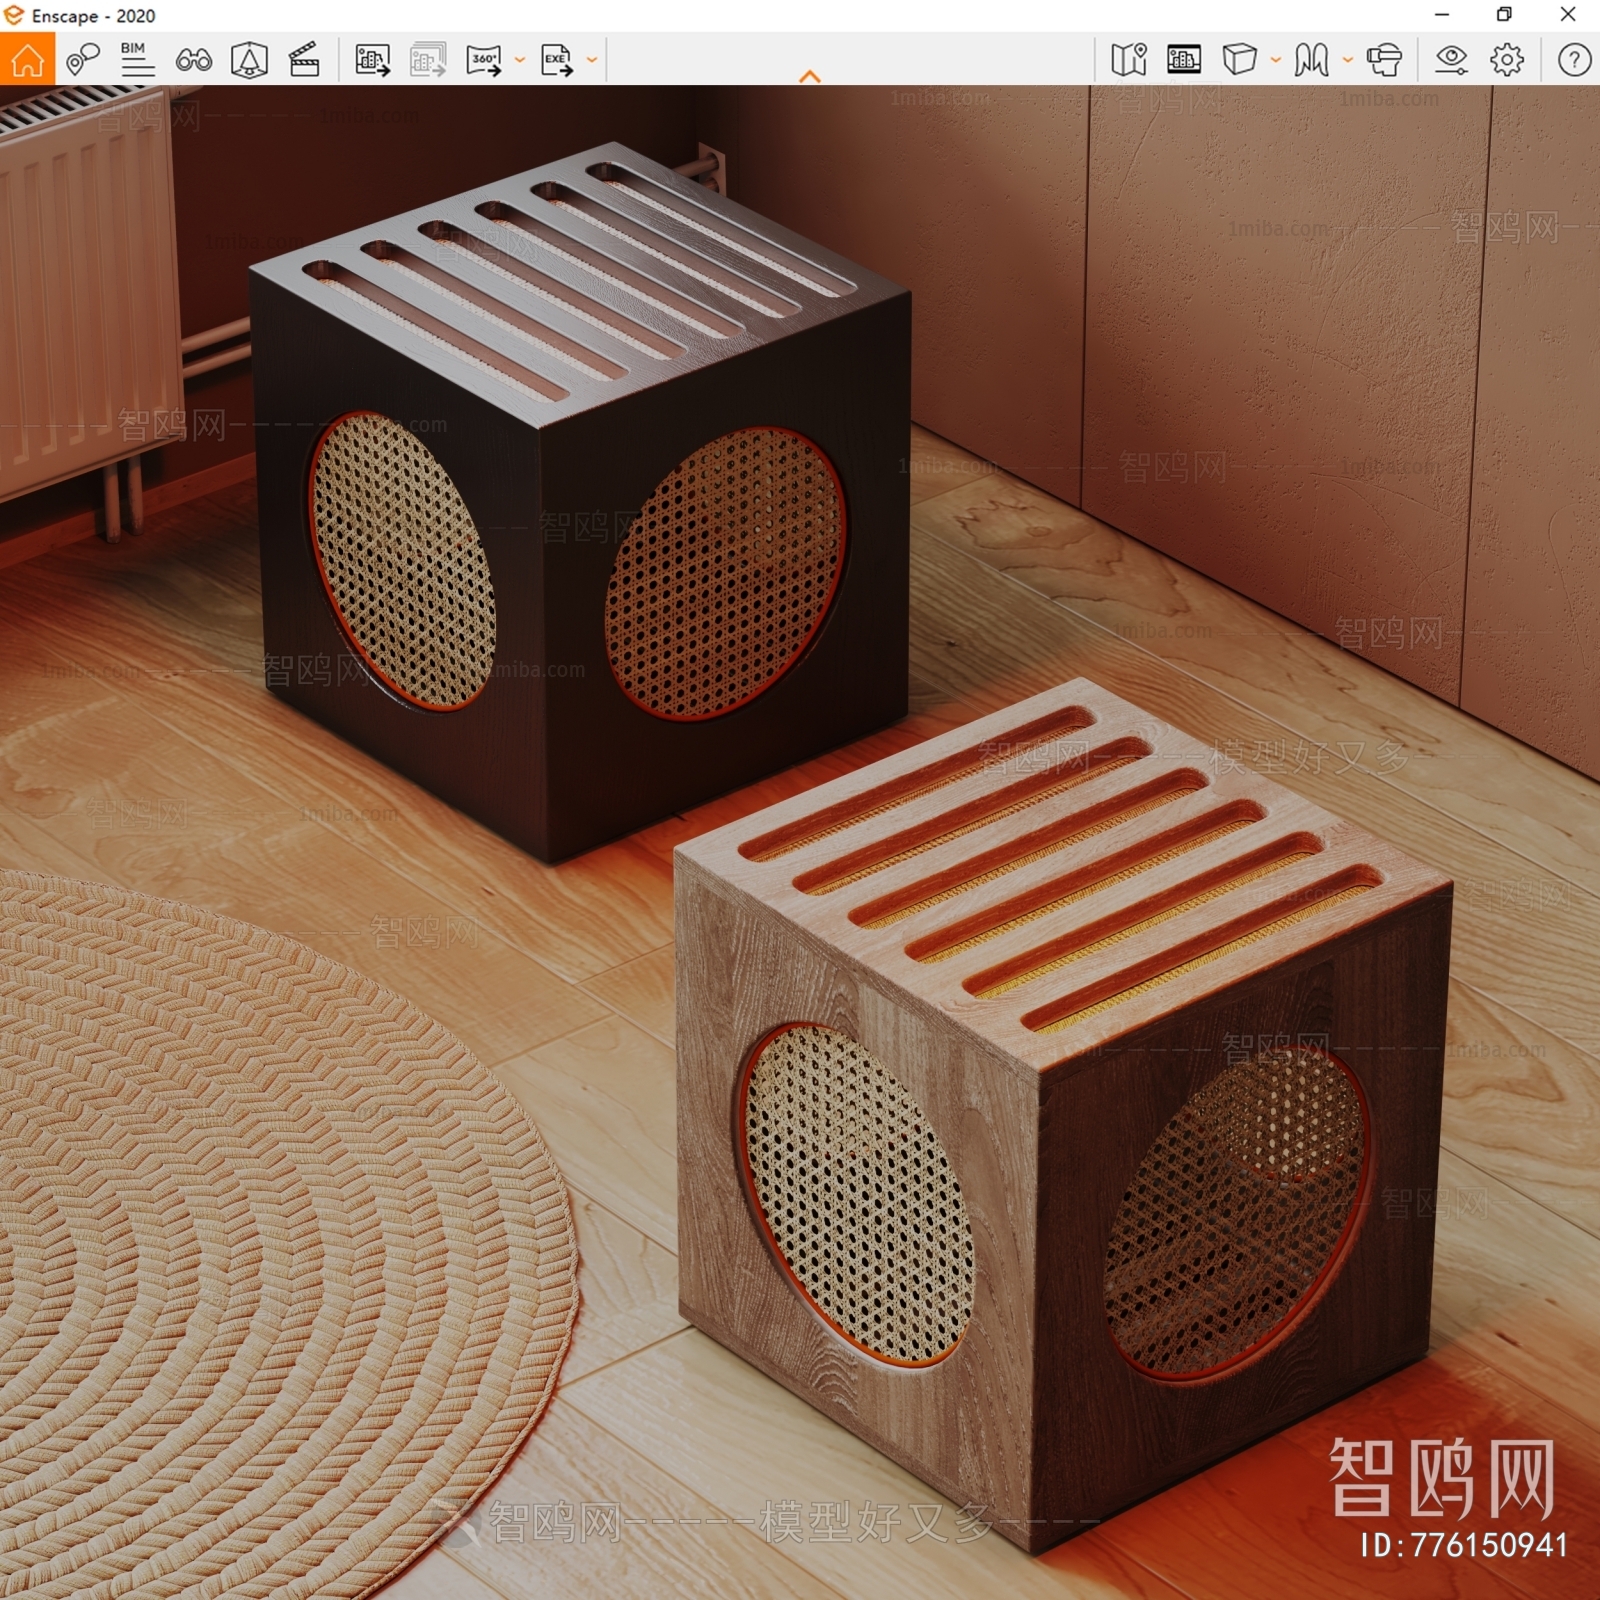Screen dimensions: 1600x1600
Task: Open the help question mark icon
Action: point(1574,60)
